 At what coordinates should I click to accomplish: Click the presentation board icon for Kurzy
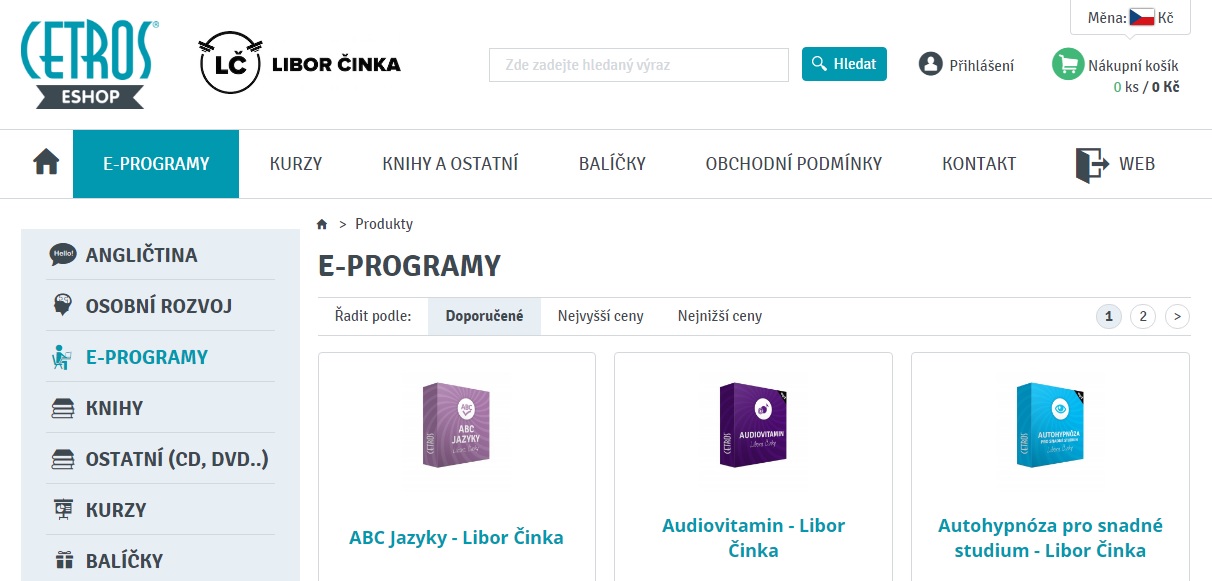[62, 510]
